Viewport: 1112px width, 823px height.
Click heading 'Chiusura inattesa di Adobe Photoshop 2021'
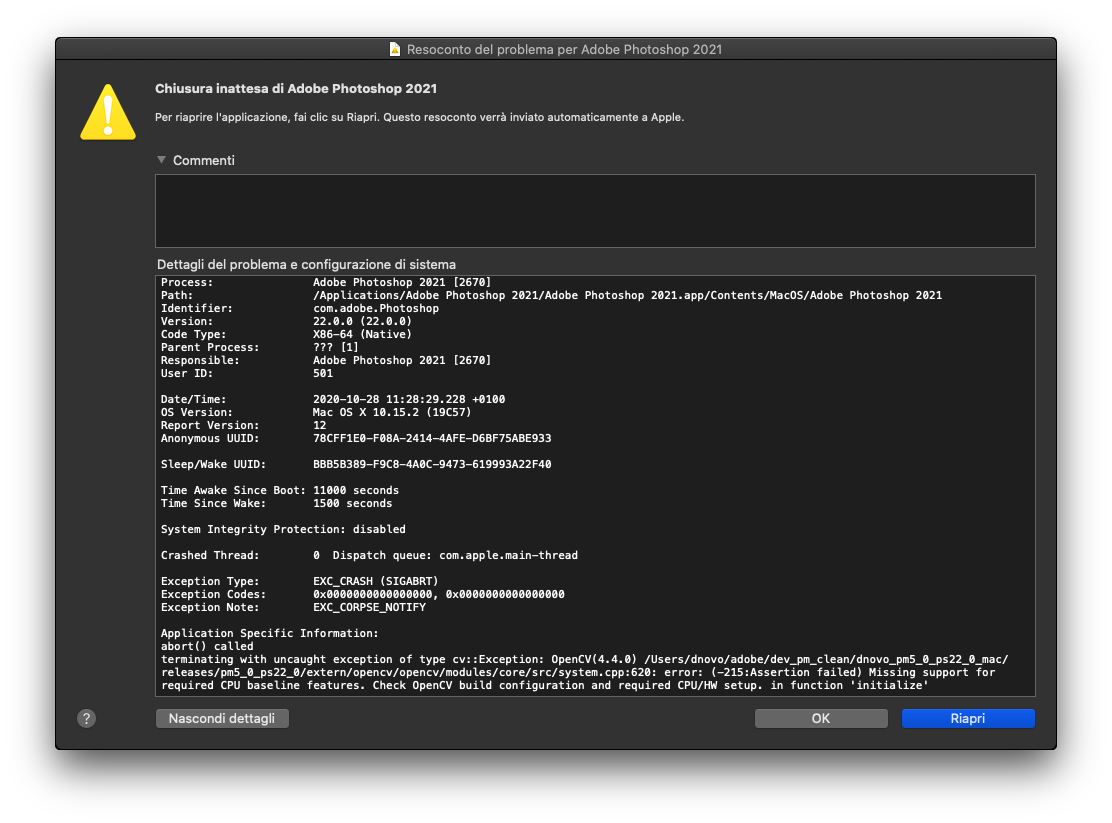tap(296, 89)
